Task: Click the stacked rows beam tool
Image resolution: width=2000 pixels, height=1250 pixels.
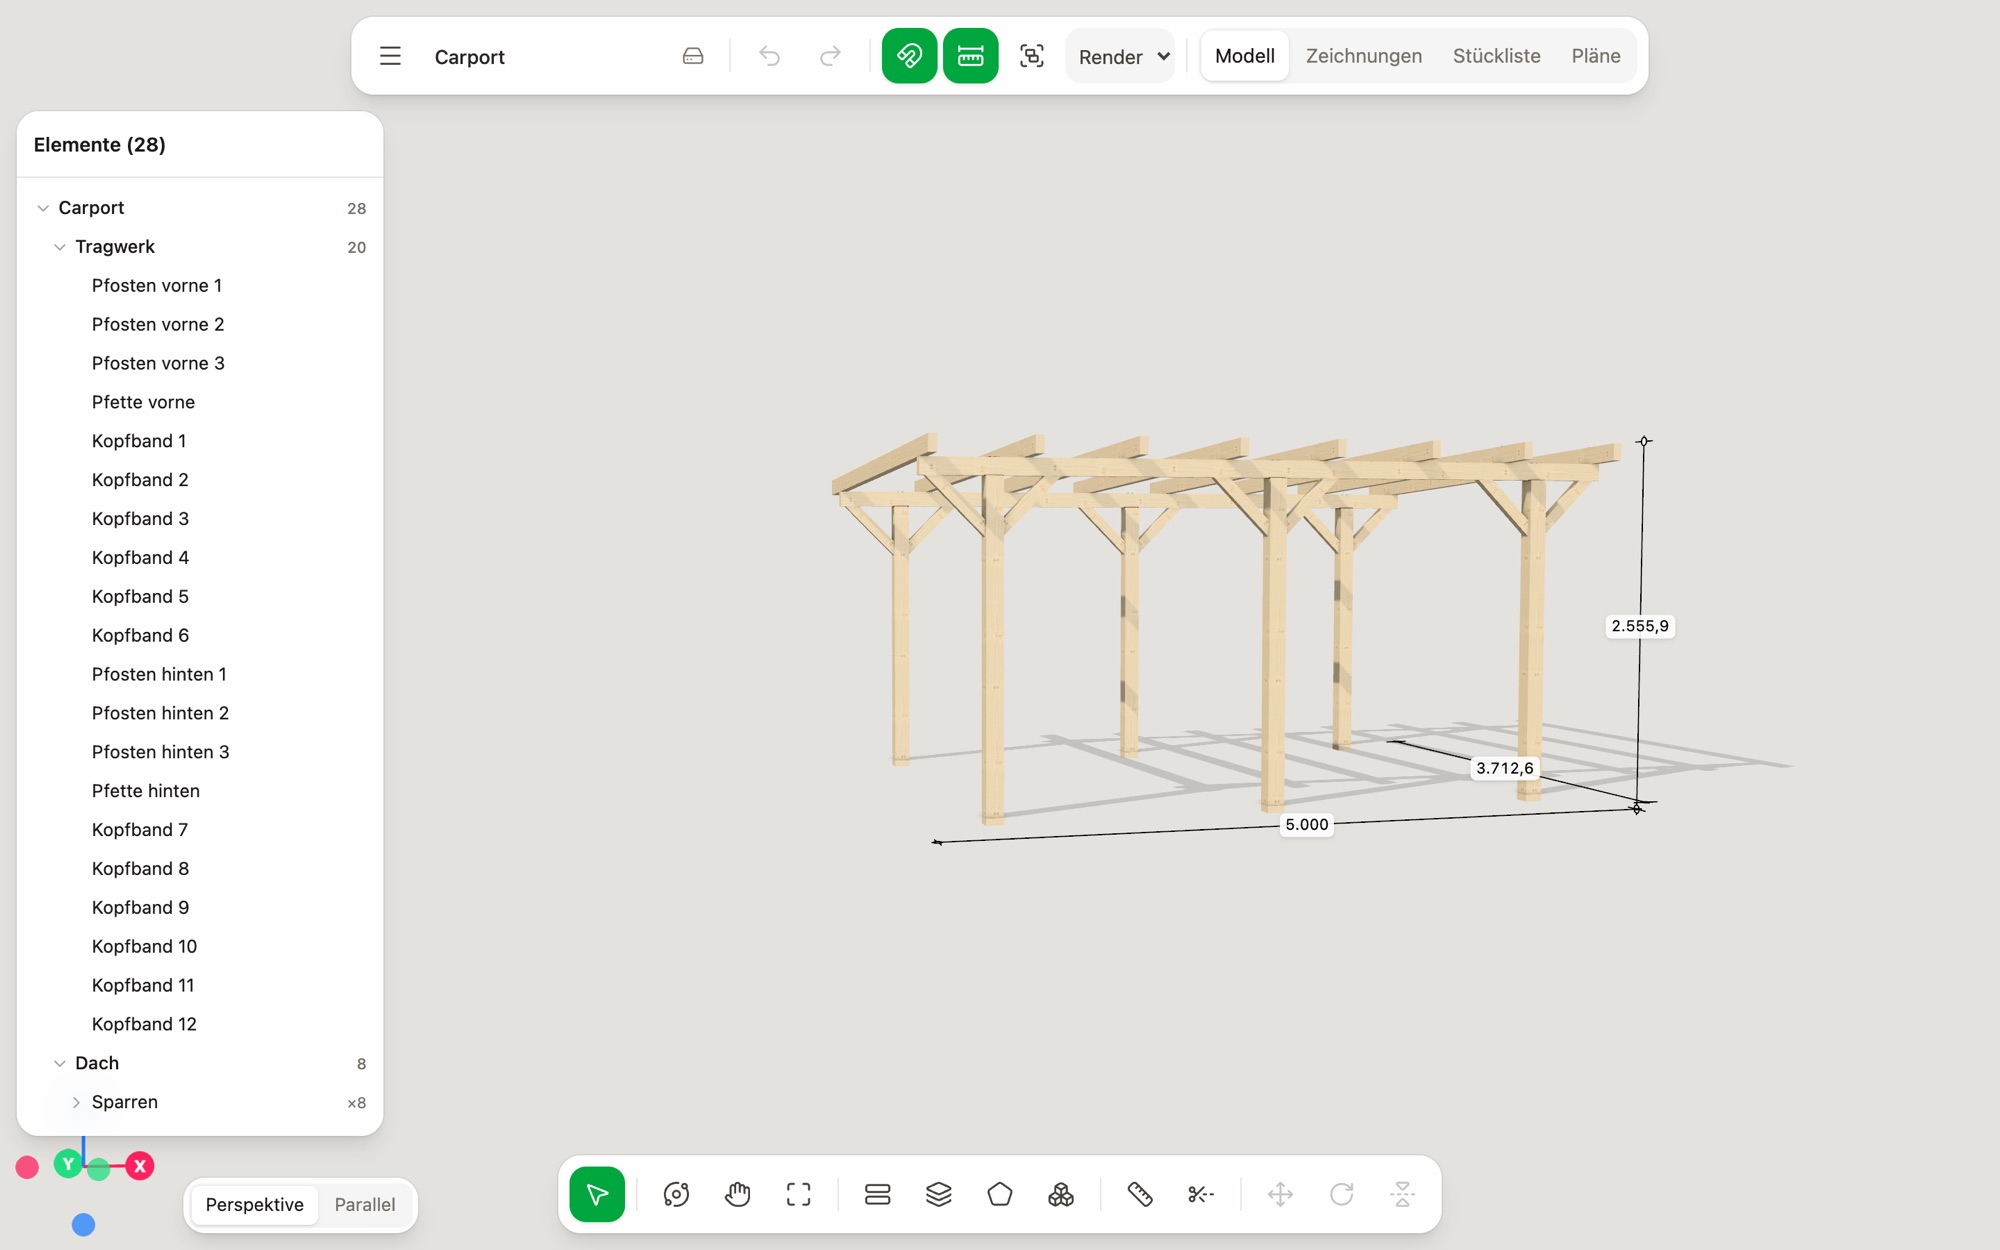Action: coord(878,1194)
